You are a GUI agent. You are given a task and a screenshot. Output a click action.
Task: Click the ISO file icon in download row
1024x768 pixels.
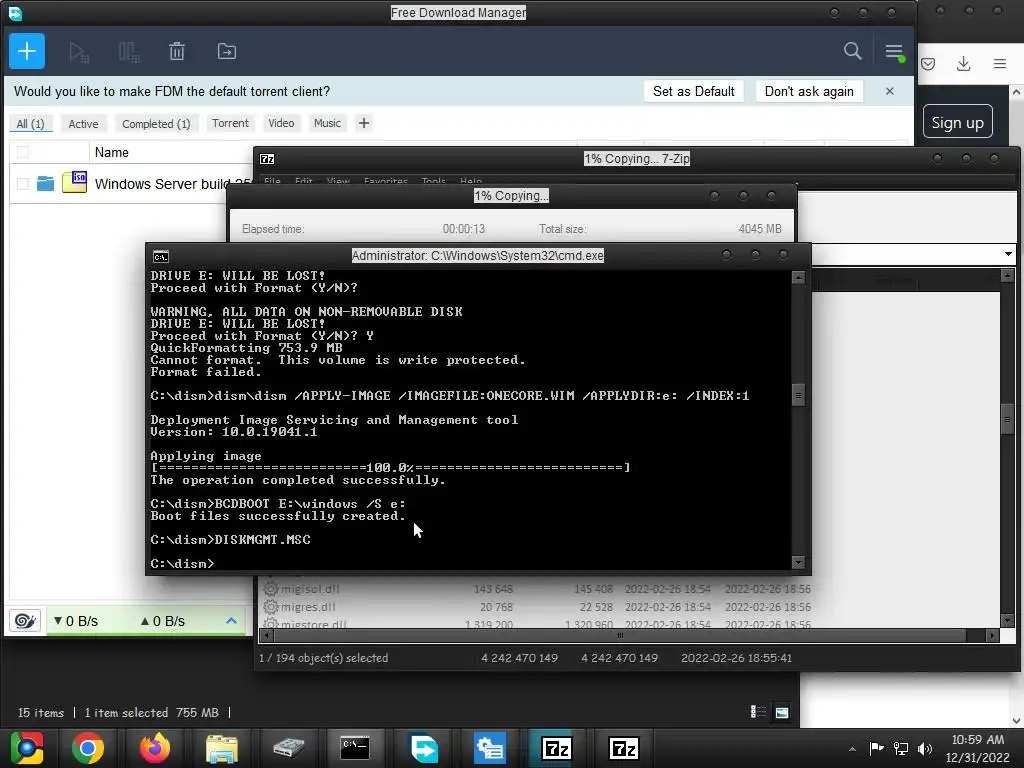pos(74,182)
